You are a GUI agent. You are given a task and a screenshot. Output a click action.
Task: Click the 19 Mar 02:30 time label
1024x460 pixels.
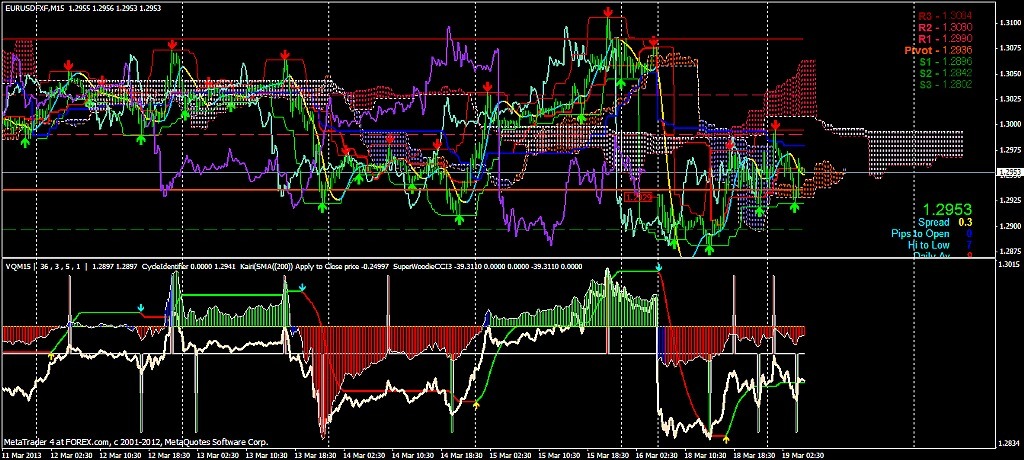pyautogui.click(x=802, y=454)
